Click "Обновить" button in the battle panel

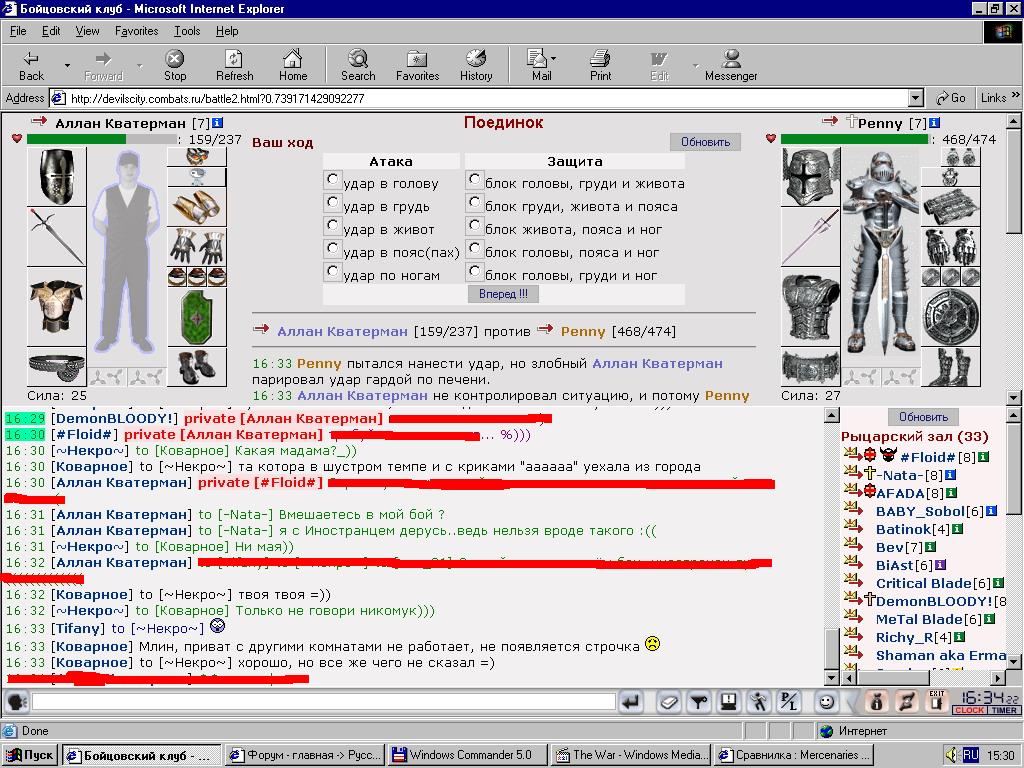click(705, 142)
